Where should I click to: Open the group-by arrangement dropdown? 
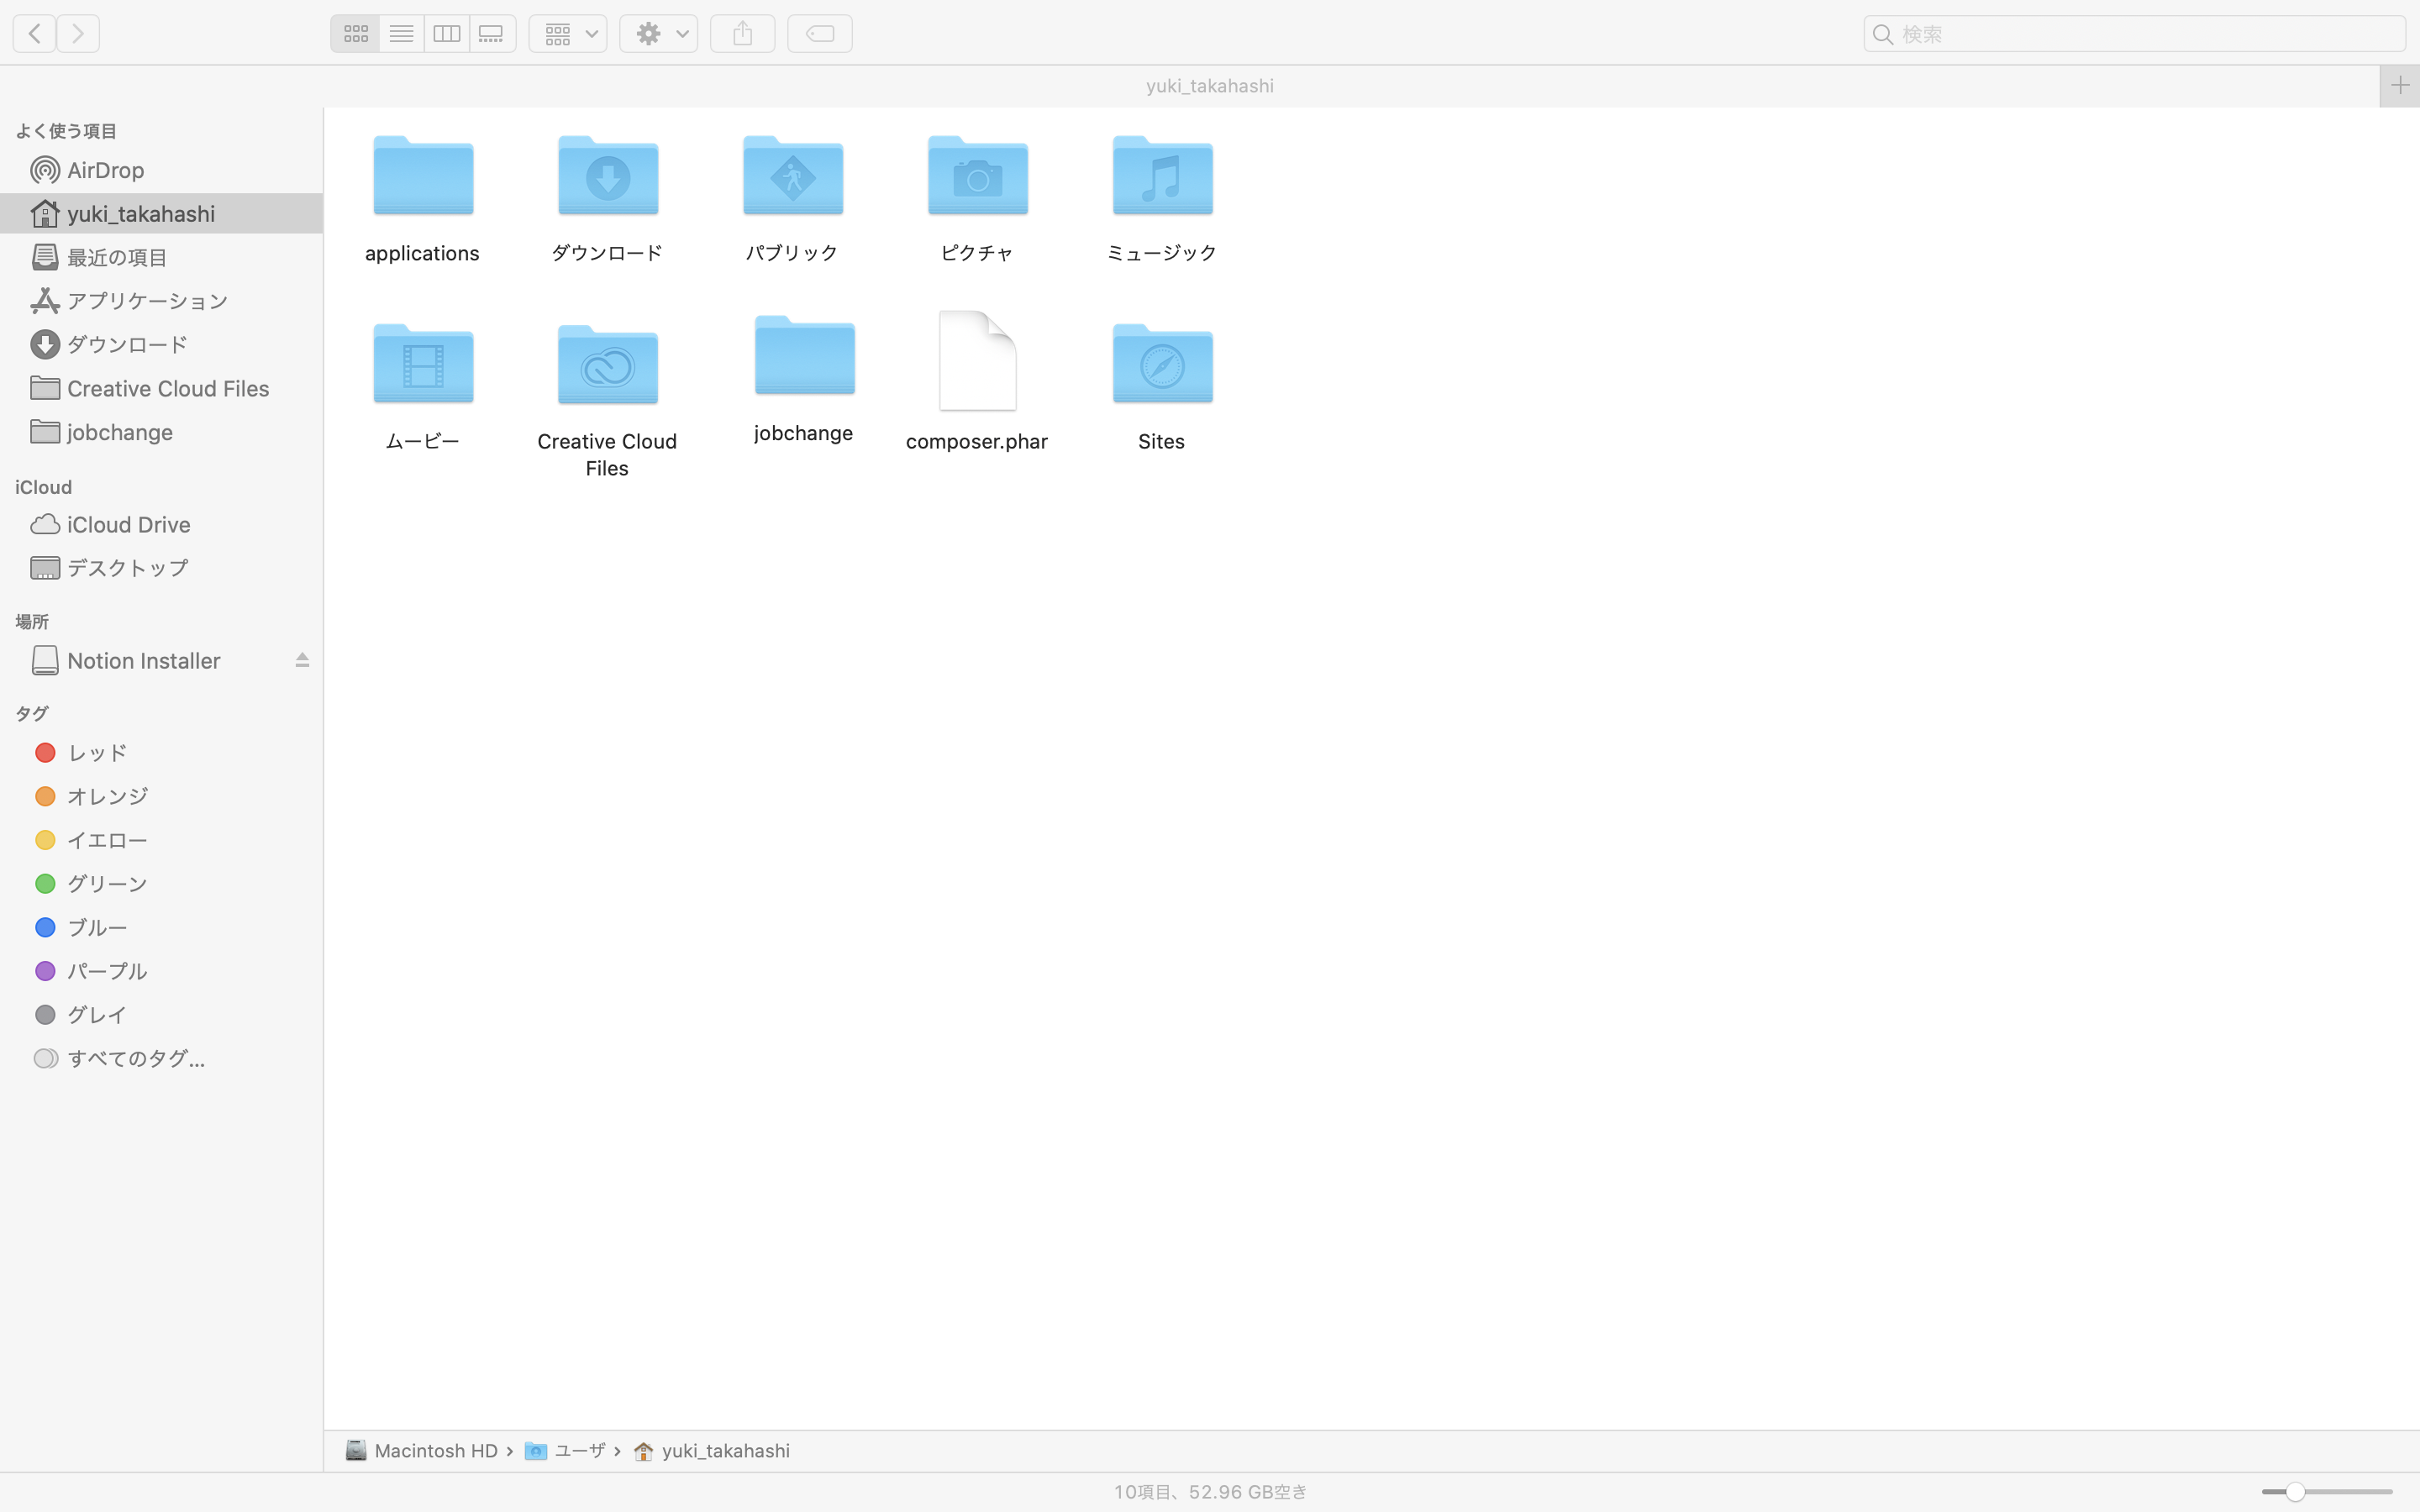click(x=568, y=33)
